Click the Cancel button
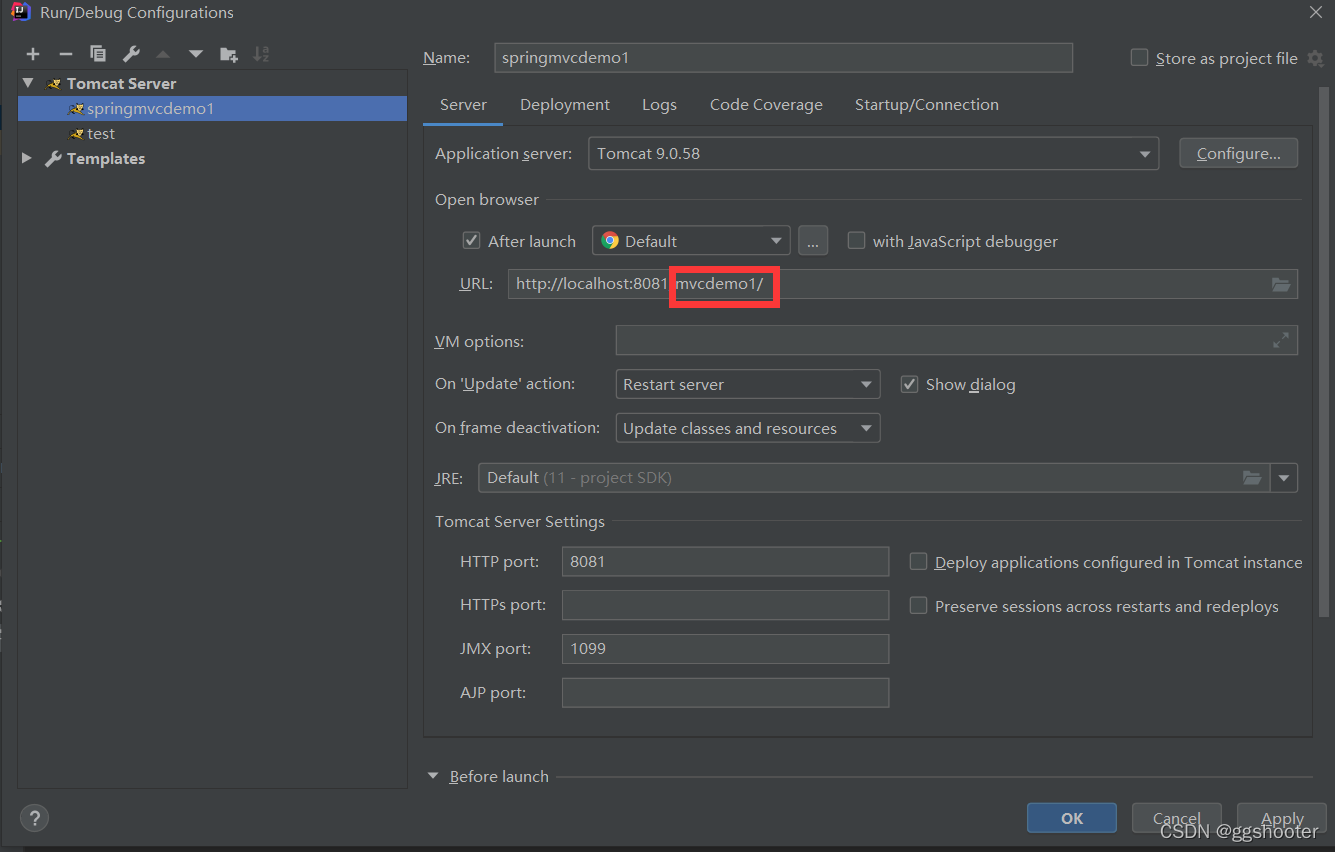The width and height of the screenshot is (1335, 852). pyautogui.click(x=1176, y=818)
